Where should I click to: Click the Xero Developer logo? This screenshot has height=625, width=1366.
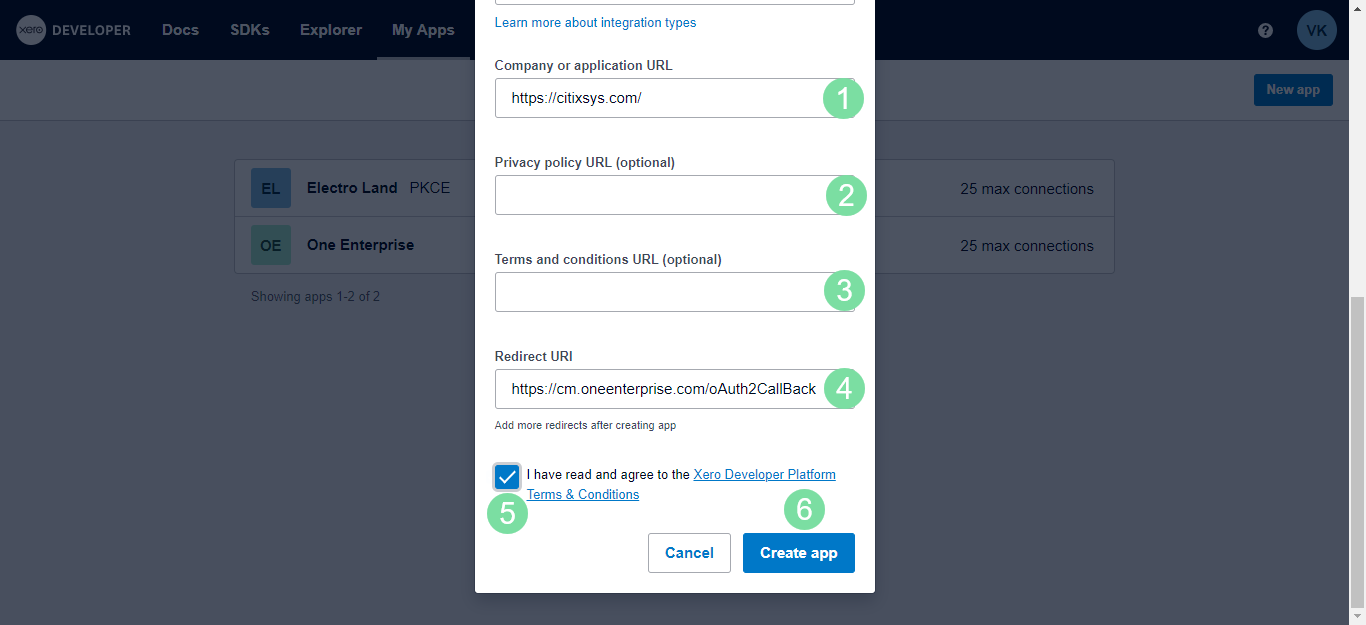[73, 30]
